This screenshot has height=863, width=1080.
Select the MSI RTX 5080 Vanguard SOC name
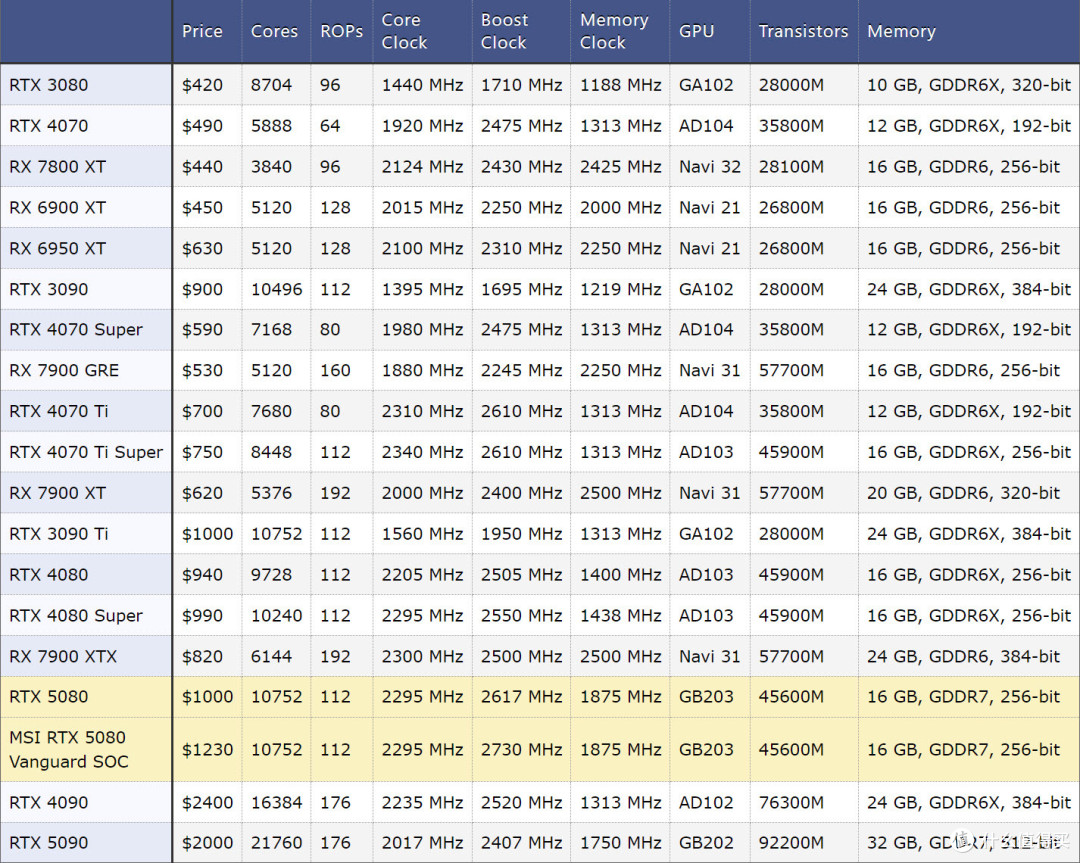(x=68, y=749)
